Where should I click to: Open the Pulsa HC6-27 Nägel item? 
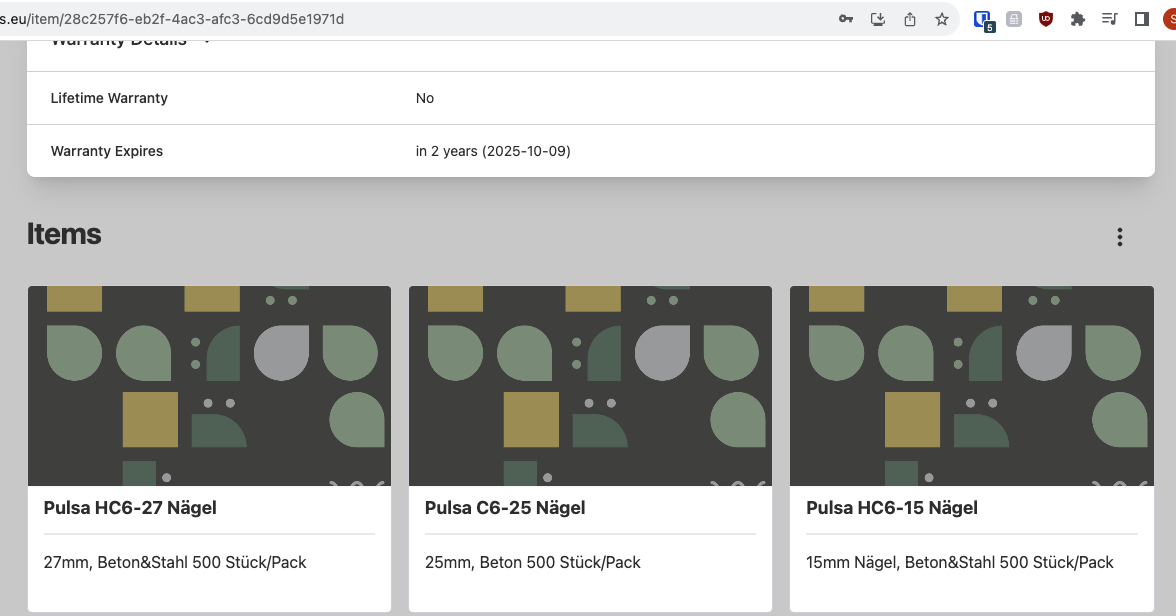pos(209,448)
